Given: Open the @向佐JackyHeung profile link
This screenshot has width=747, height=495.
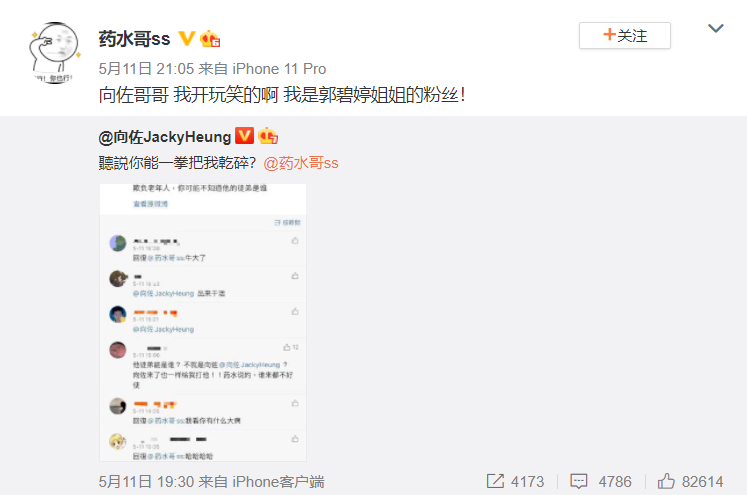Looking at the screenshot, I should 165,137.
